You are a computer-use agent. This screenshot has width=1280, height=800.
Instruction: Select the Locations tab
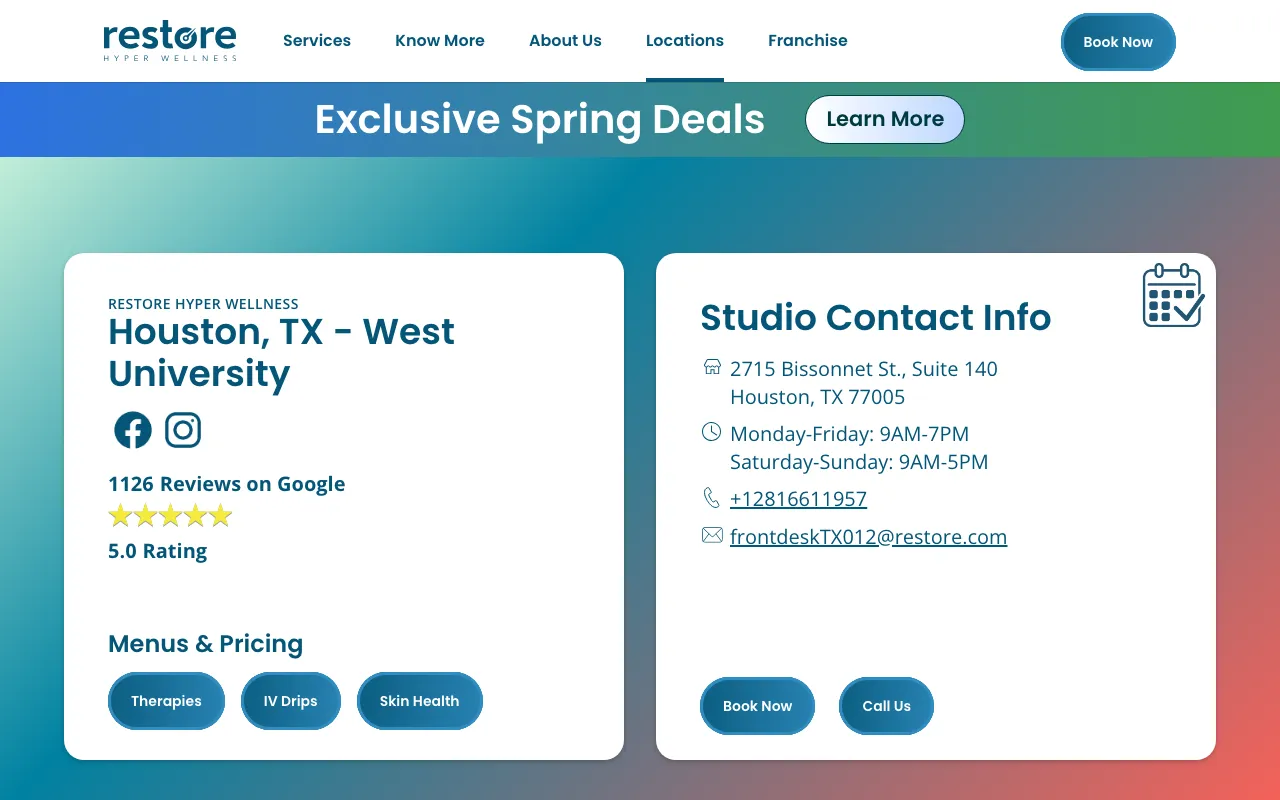click(684, 40)
